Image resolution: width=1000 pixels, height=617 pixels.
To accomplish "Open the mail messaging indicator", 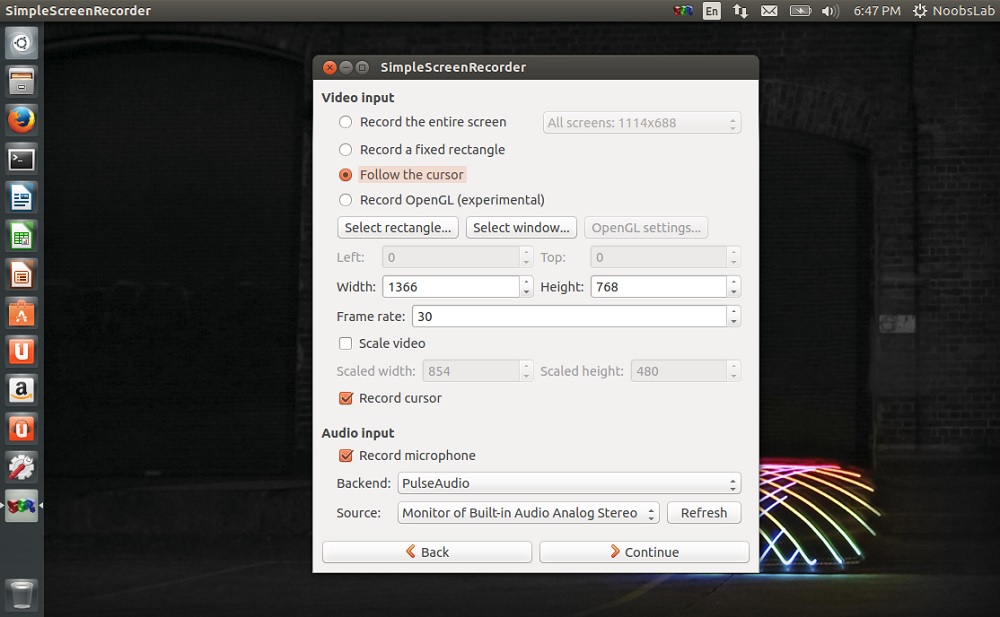I will [x=769, y=11].
